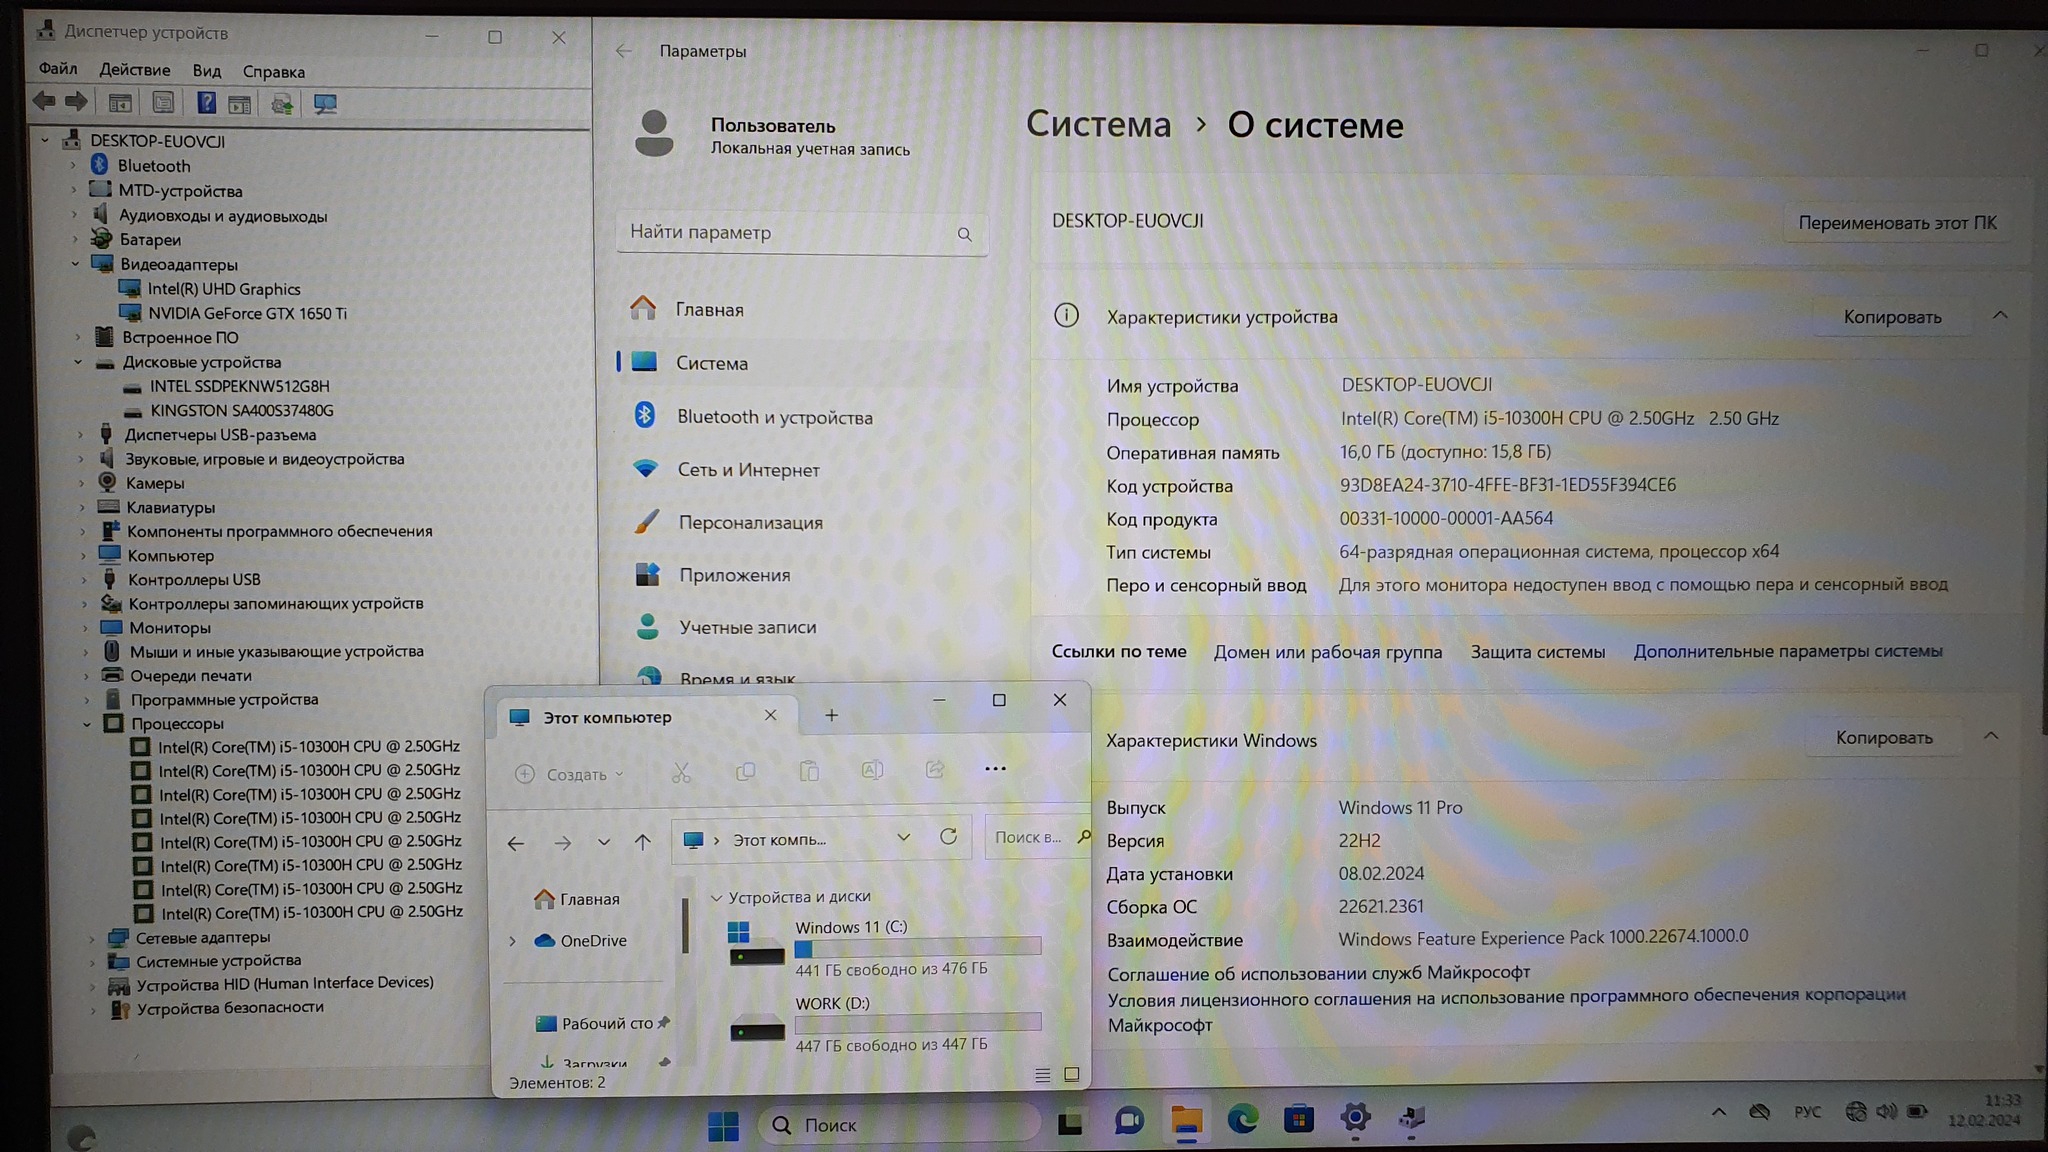Click the scan for hardware changes toolbar icon
2048x1152 pixels.
point(325,104)
